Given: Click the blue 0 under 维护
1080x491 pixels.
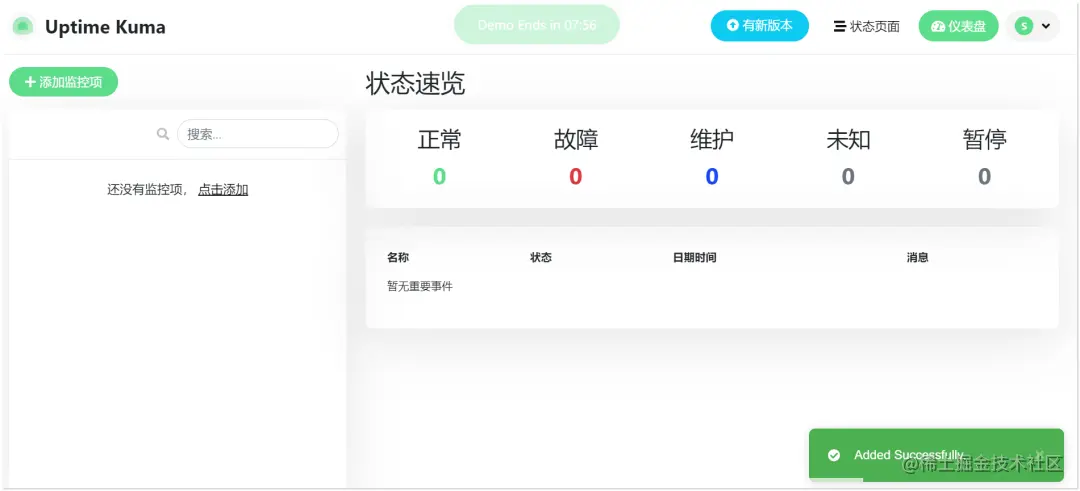Looking at the screenshot, I should (712, 177).
